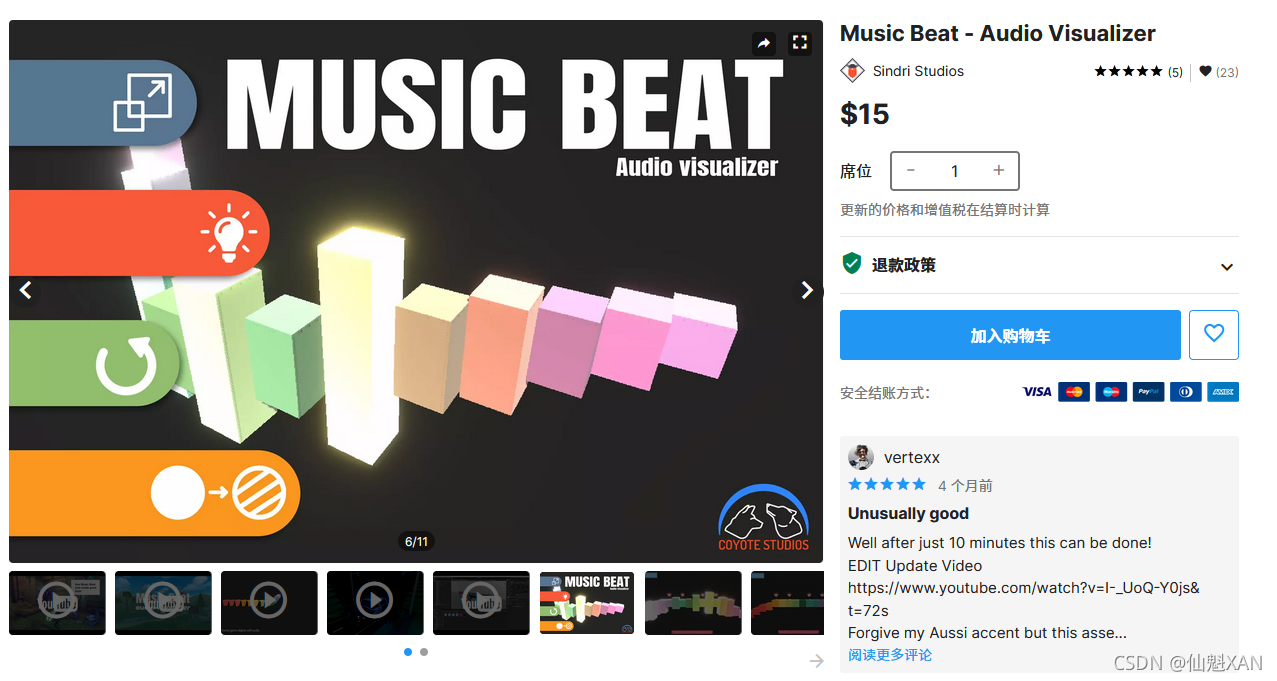Decrease seat quantity with minus button
The width and height of the screenshot is (1277, 681).
pyautogui.click(x=911, y=171)
